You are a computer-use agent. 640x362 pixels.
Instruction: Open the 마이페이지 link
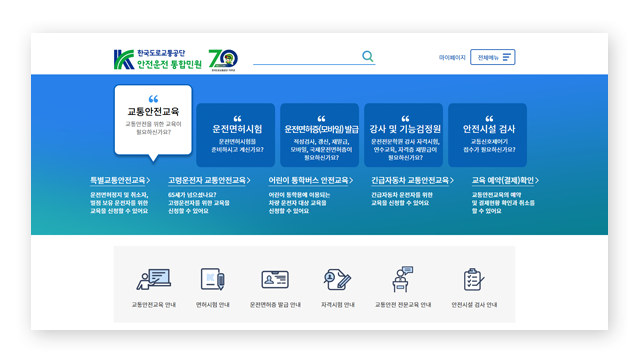[x=452, y=58]
